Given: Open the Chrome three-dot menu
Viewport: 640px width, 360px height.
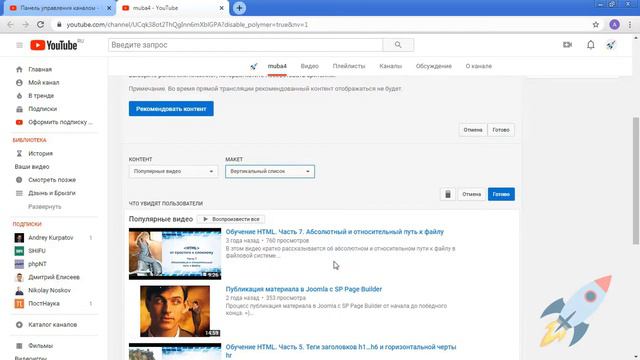Looking at the screenshot, I should (630, 24).
